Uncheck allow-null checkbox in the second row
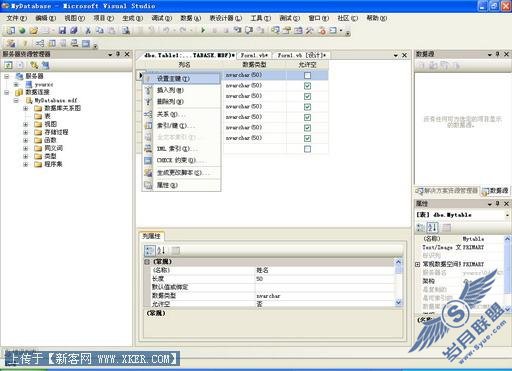The image size is (512, 371). click(307, 86)
